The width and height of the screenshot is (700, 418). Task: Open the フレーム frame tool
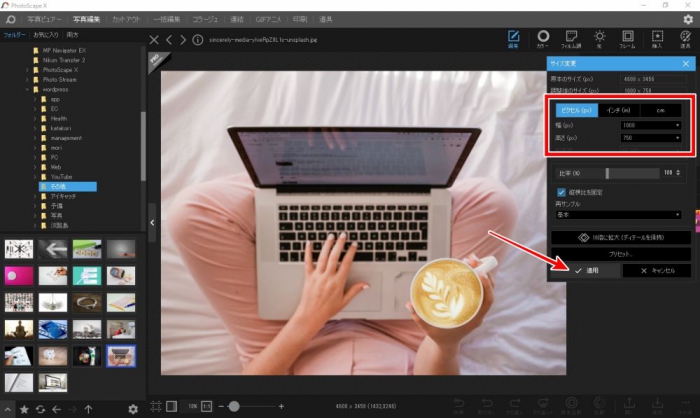click(x=627, y=39)
